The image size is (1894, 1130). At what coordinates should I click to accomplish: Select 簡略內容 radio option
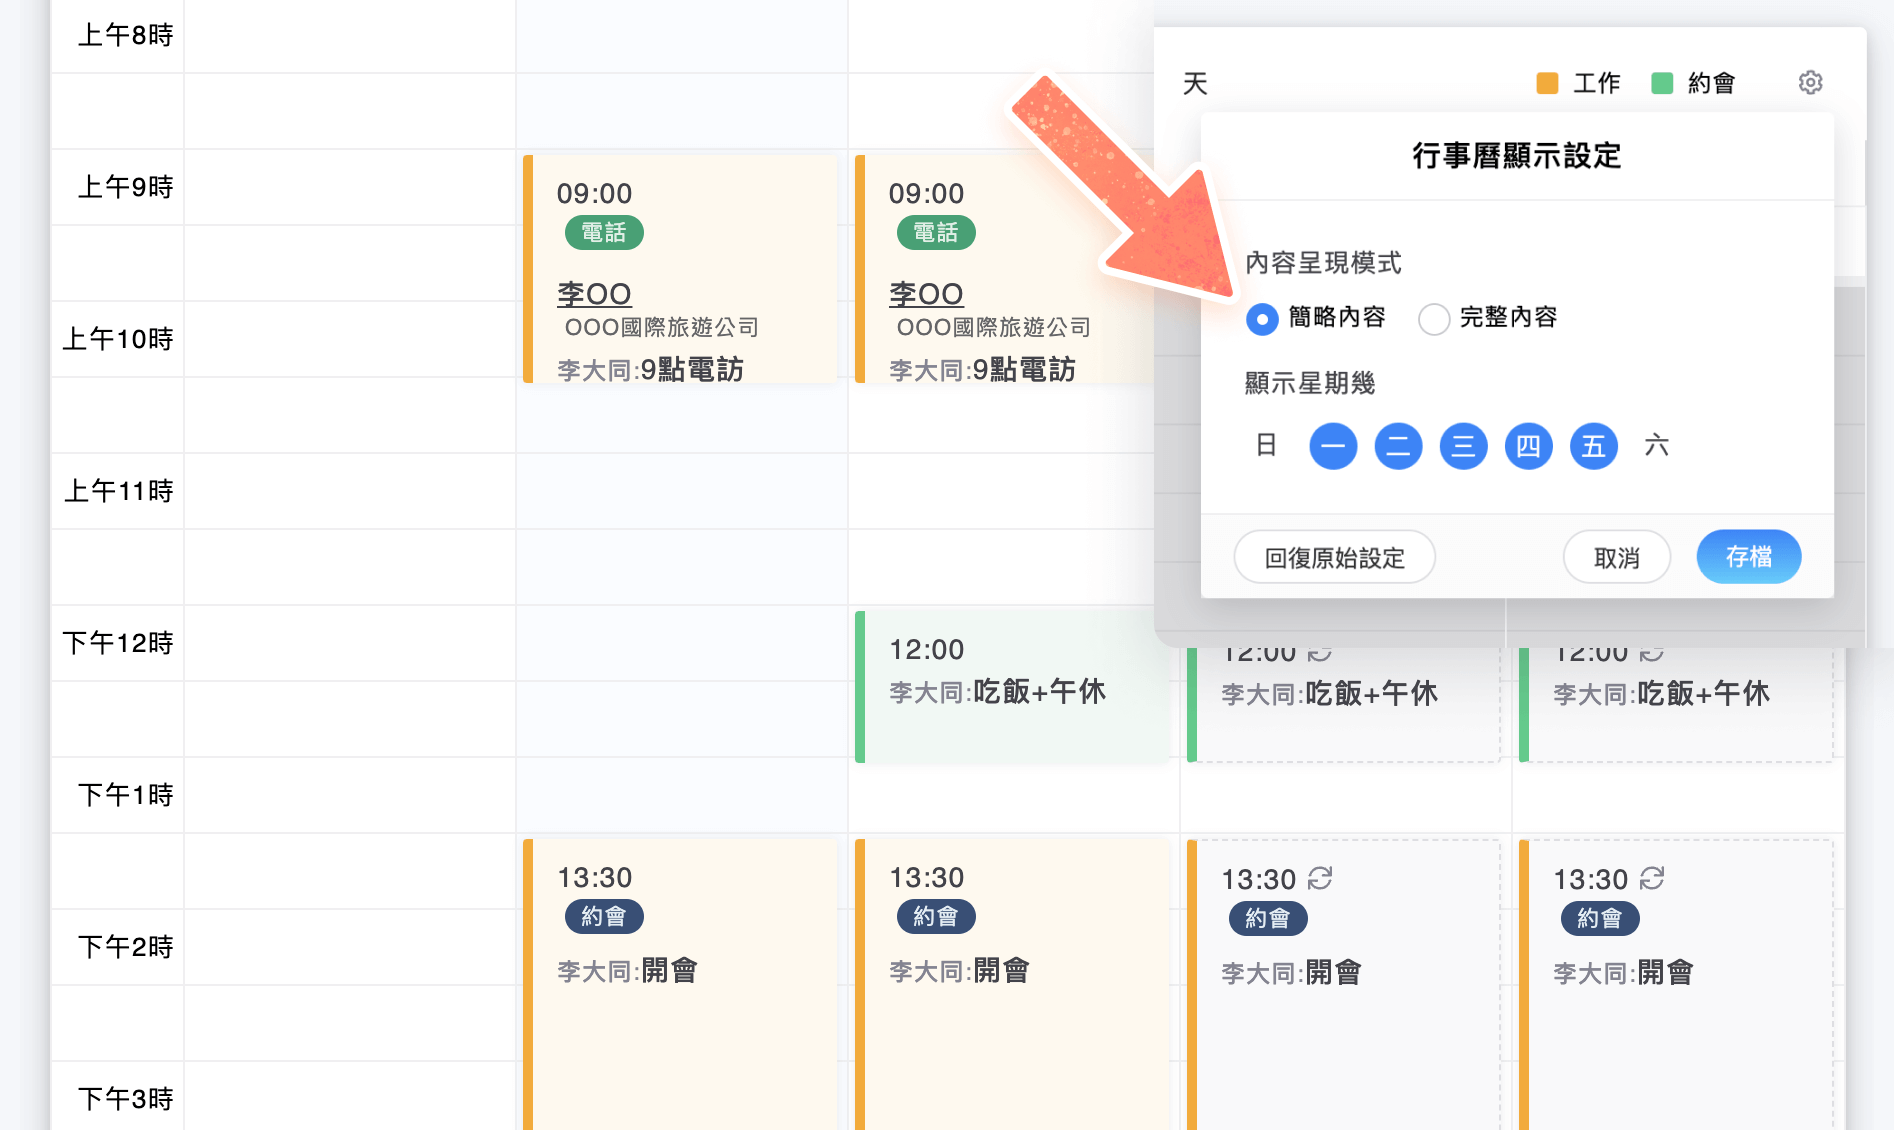pyautogui.click(x=1262, y=319)
